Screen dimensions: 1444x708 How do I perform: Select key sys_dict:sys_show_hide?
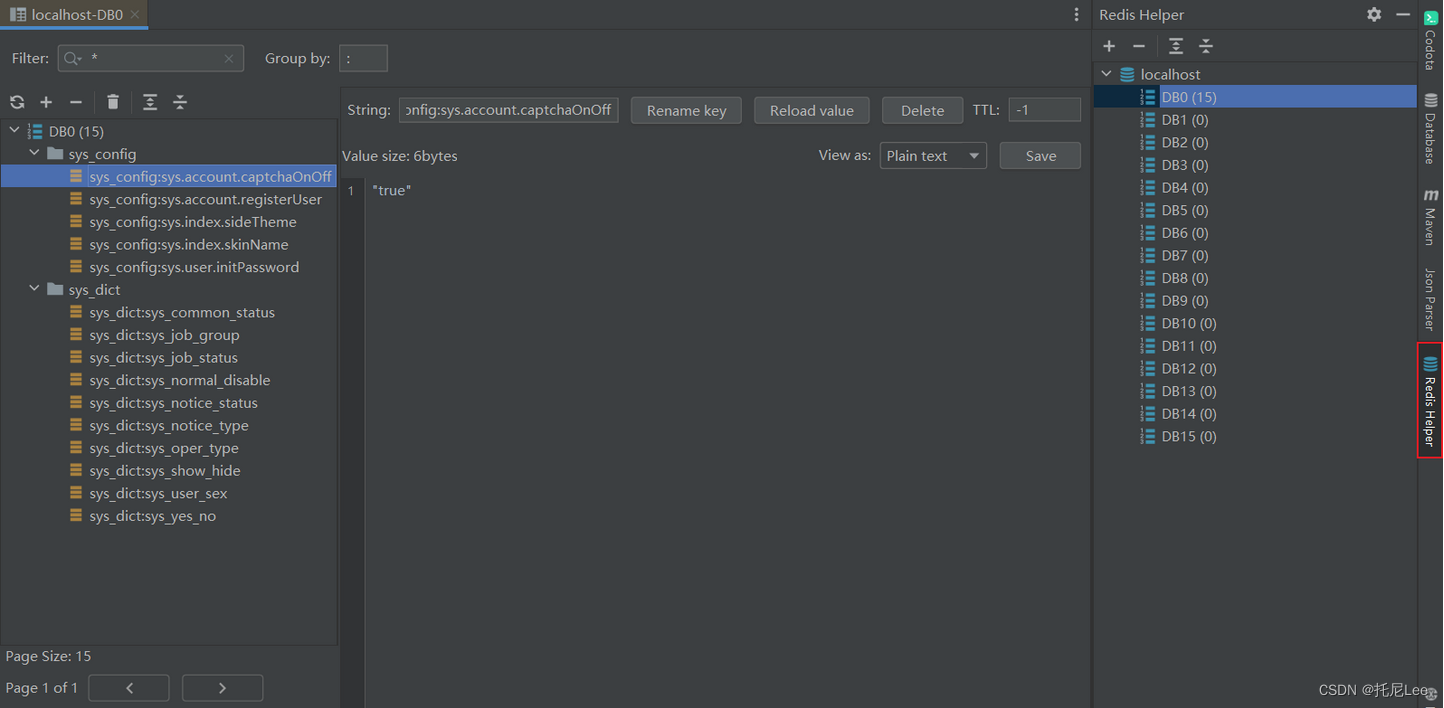click(x=165, y=471)
